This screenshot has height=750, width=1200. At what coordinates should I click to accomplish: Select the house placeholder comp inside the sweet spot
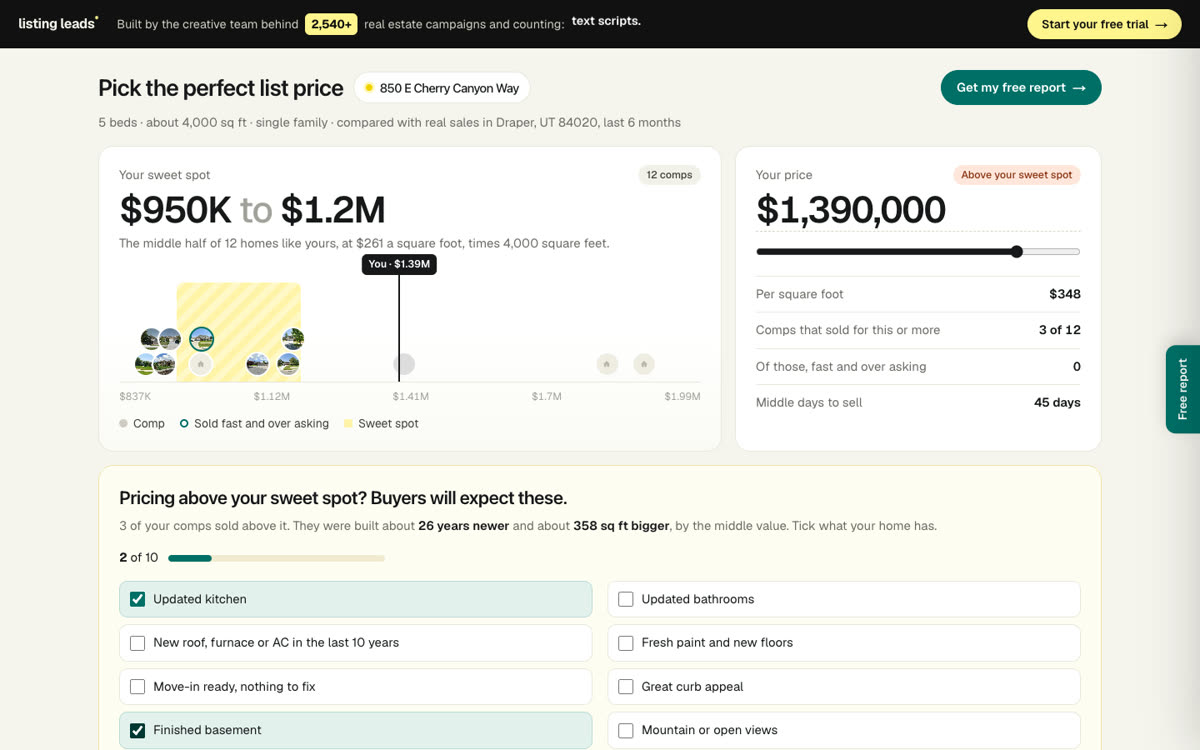point(201,364)
